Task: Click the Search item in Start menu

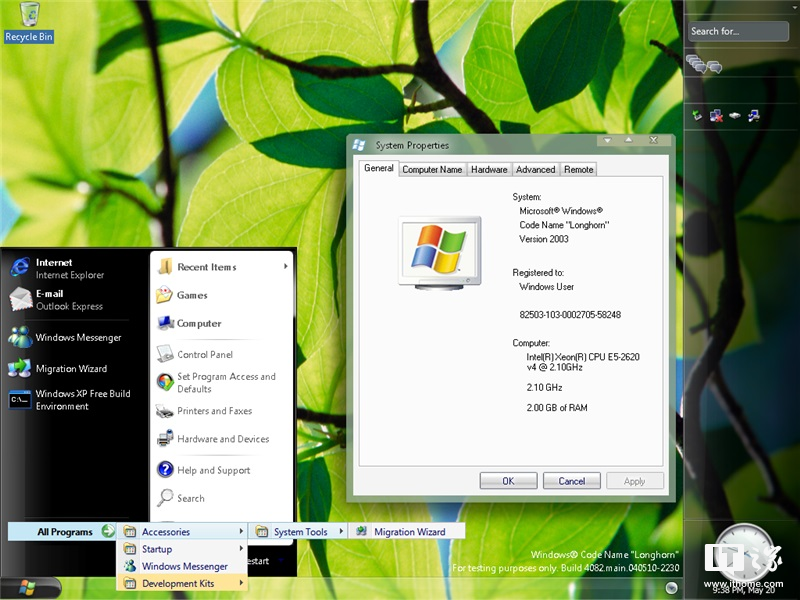Action: click(181, 498)
